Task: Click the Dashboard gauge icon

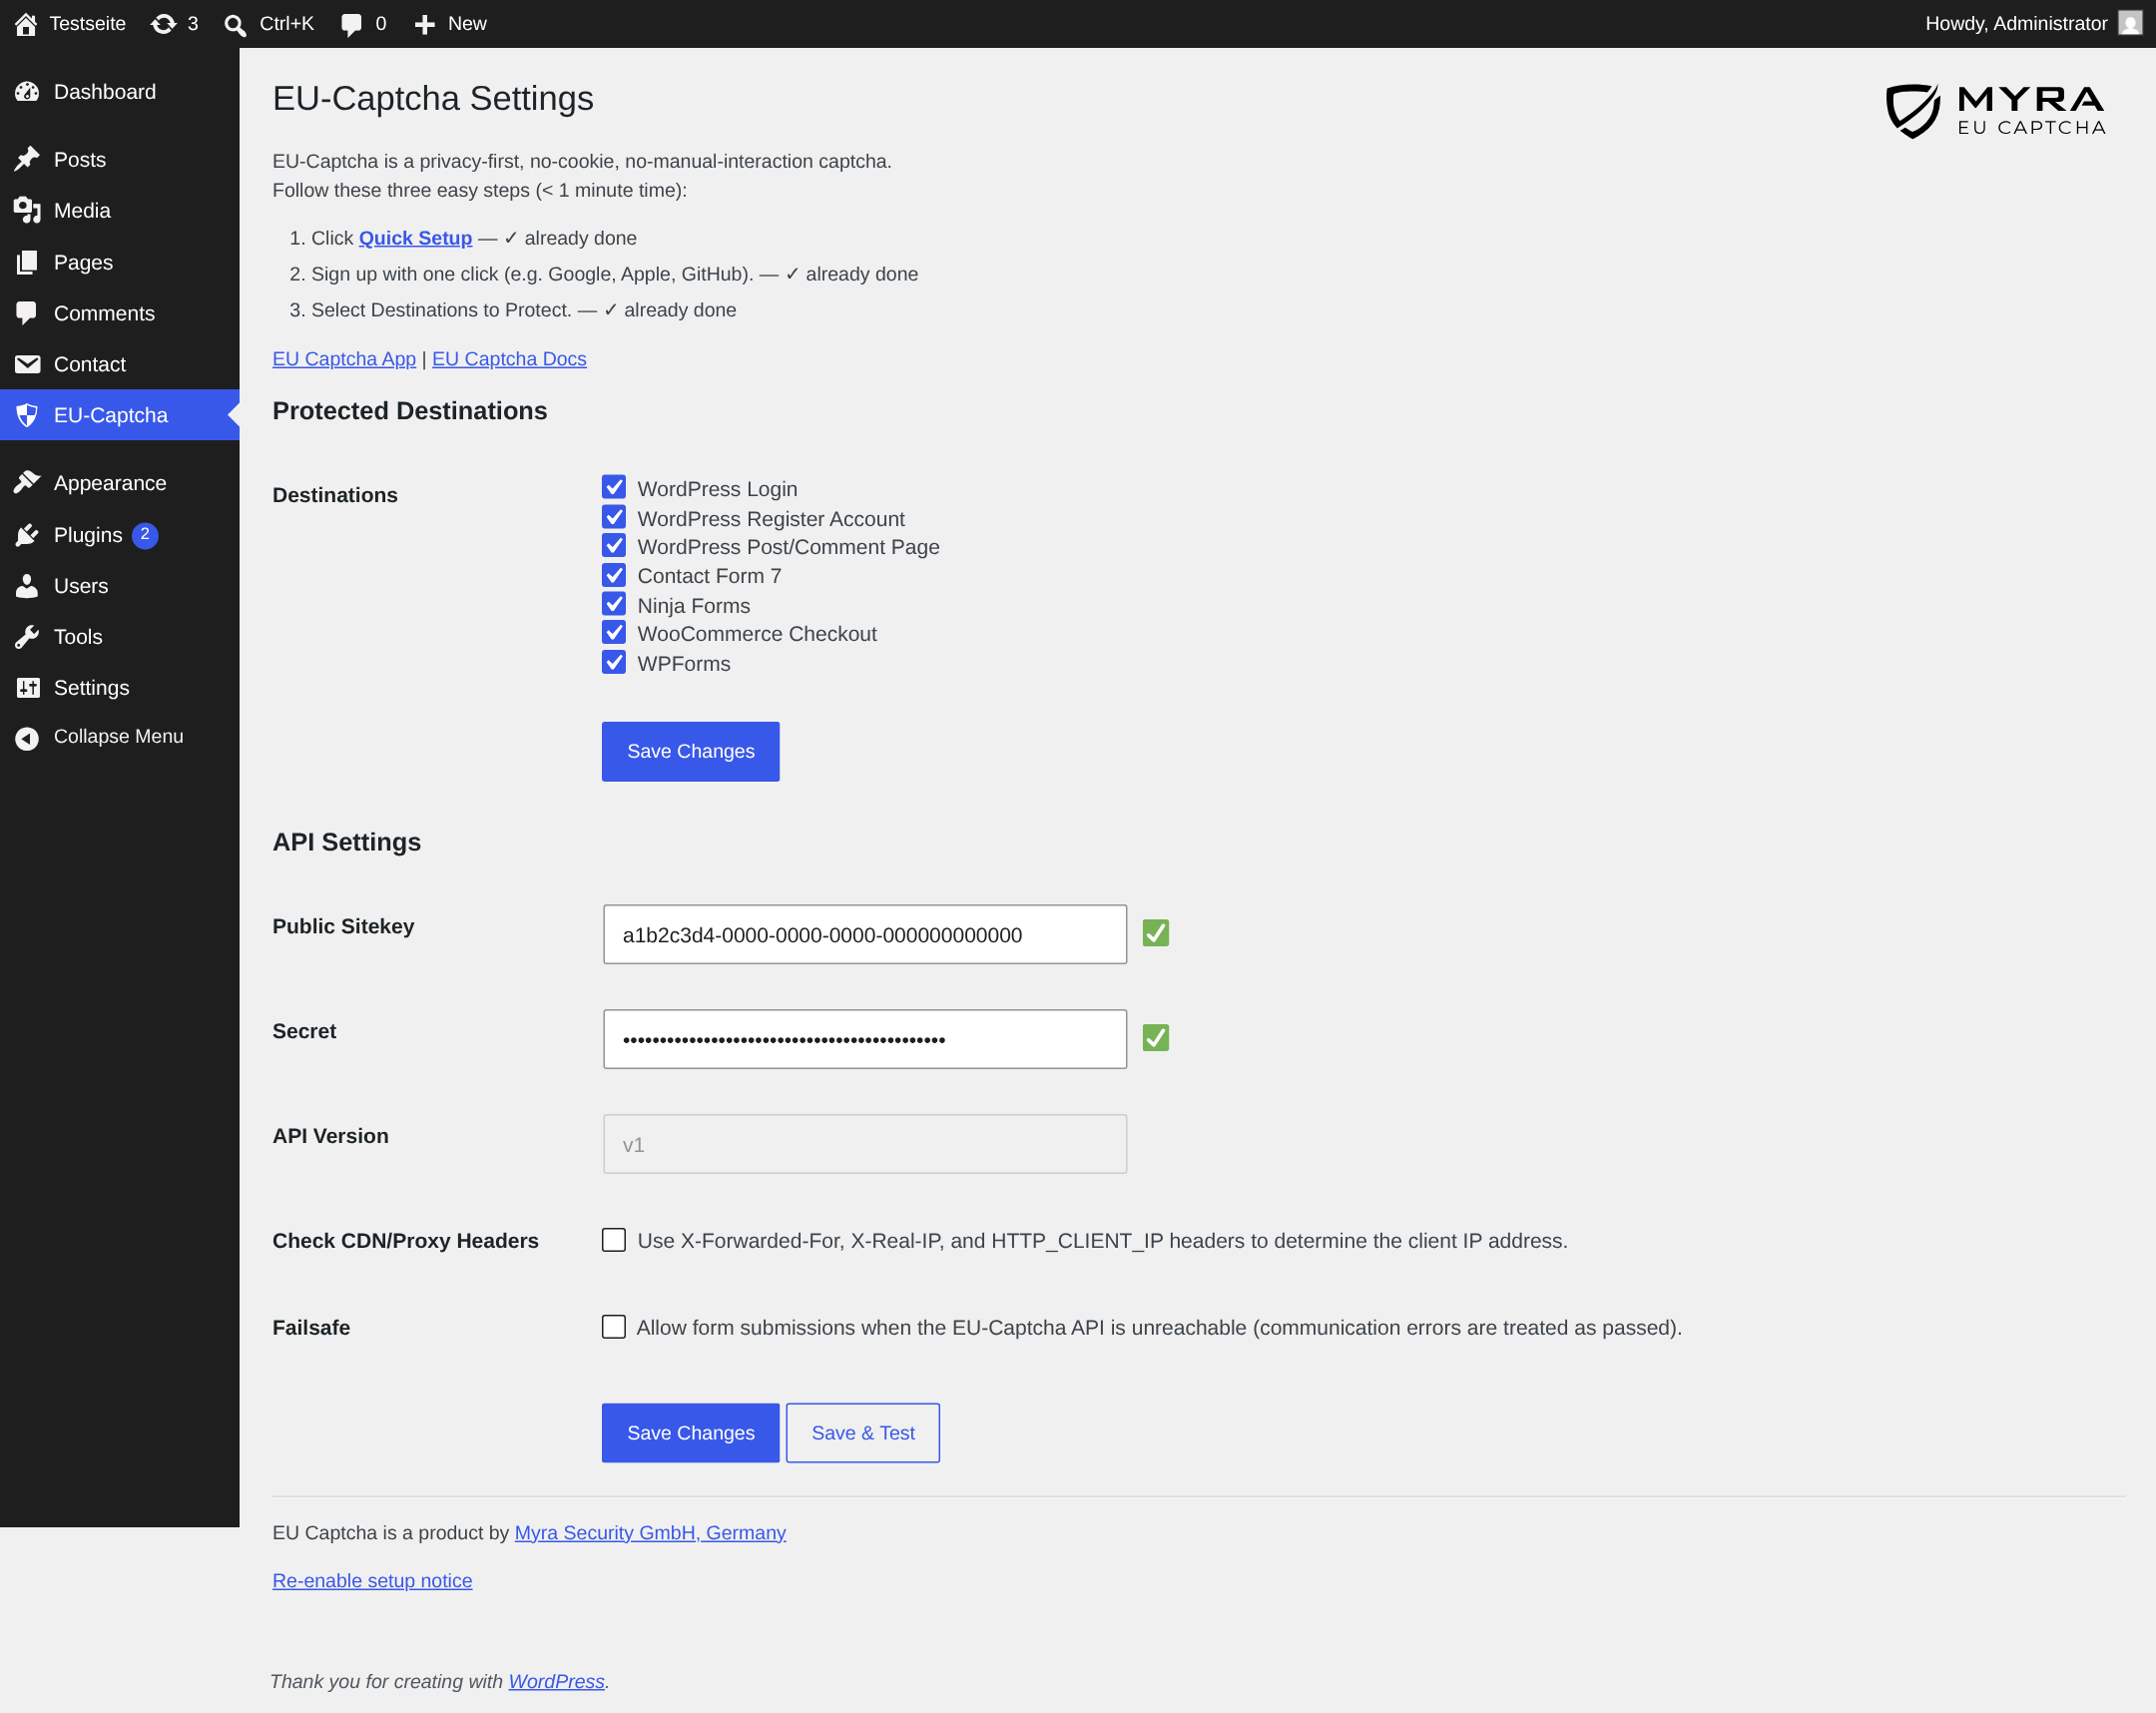Action: 27,92
